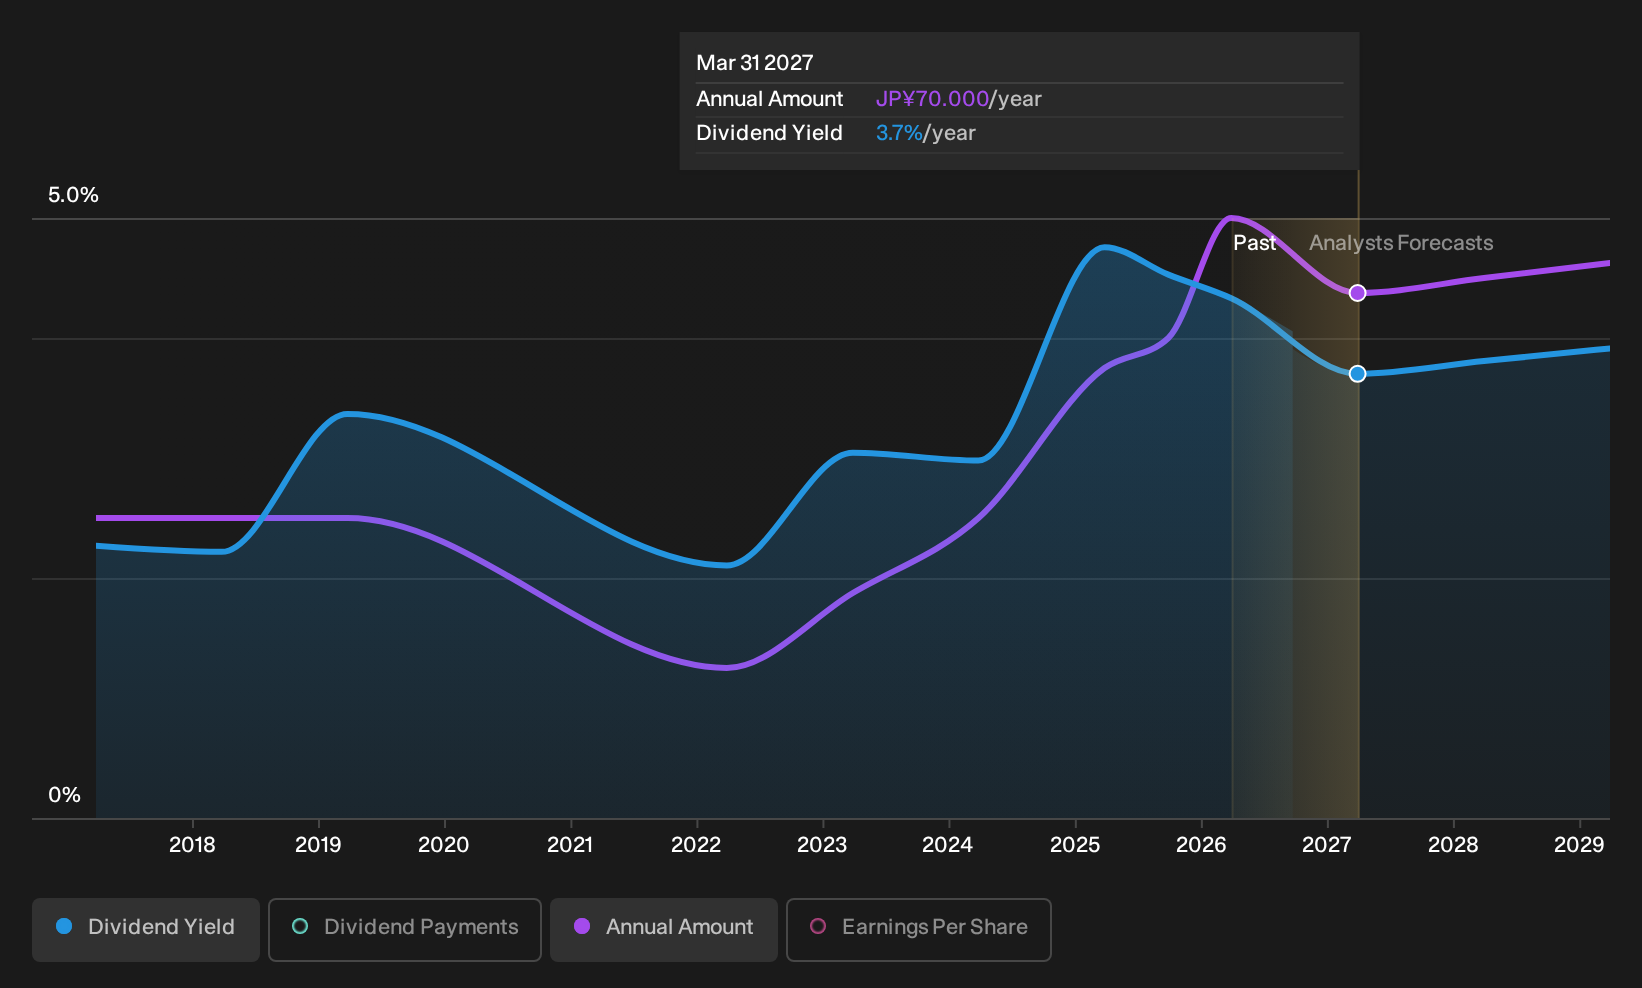
Task: Click the 3.7% dividend yield value
Action: 899,133
